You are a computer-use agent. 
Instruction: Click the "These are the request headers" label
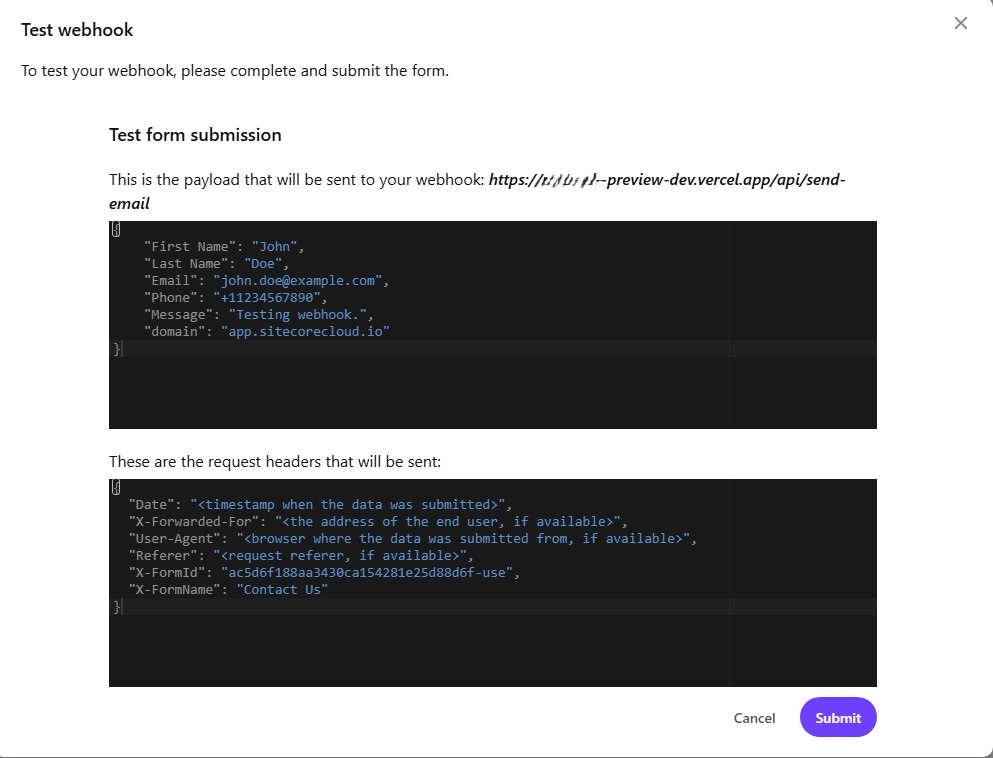tap(275, 462)
